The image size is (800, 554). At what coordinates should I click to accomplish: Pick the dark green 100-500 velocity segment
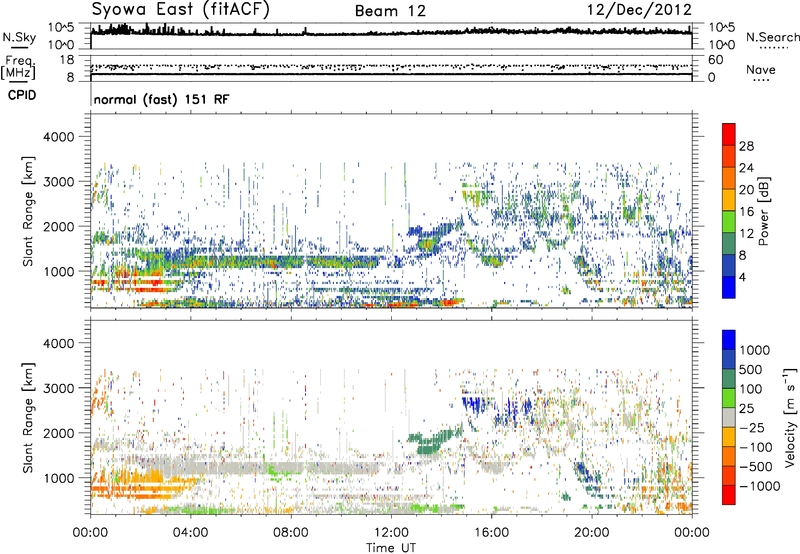pyautogui.click(x=729, y=379)
